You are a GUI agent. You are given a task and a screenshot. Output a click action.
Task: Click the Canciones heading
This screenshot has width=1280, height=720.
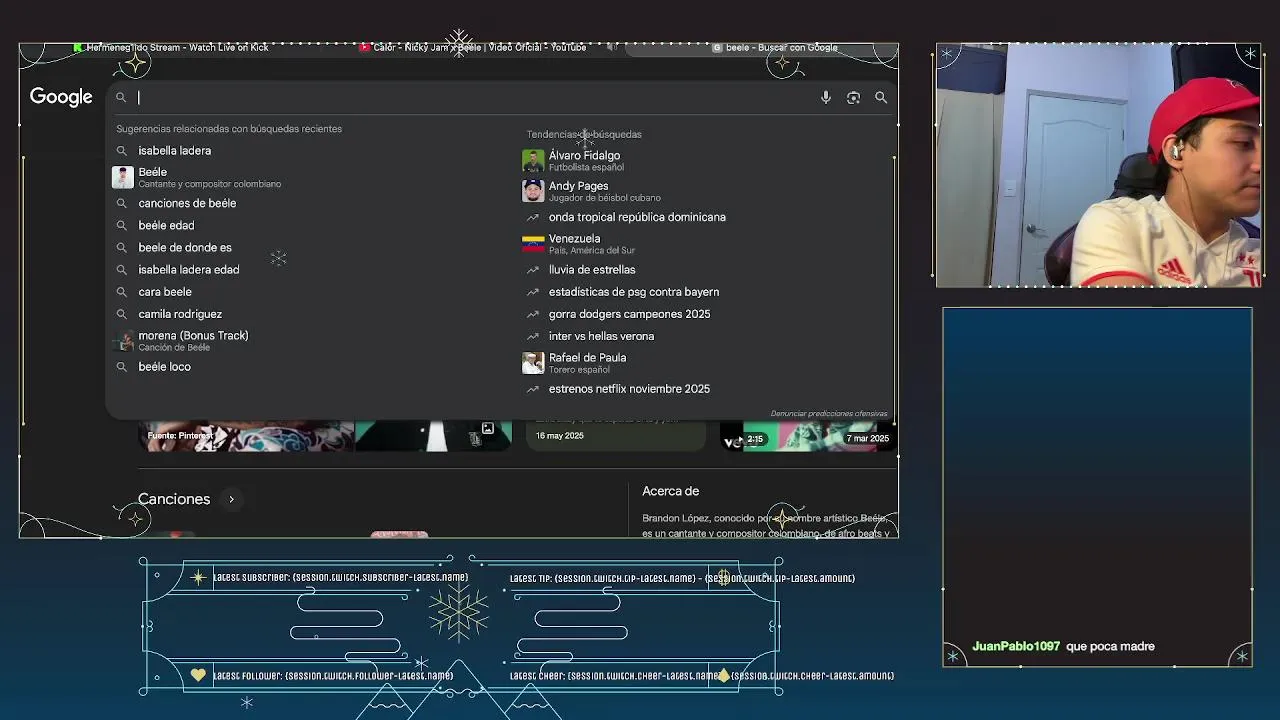(174, 499)
